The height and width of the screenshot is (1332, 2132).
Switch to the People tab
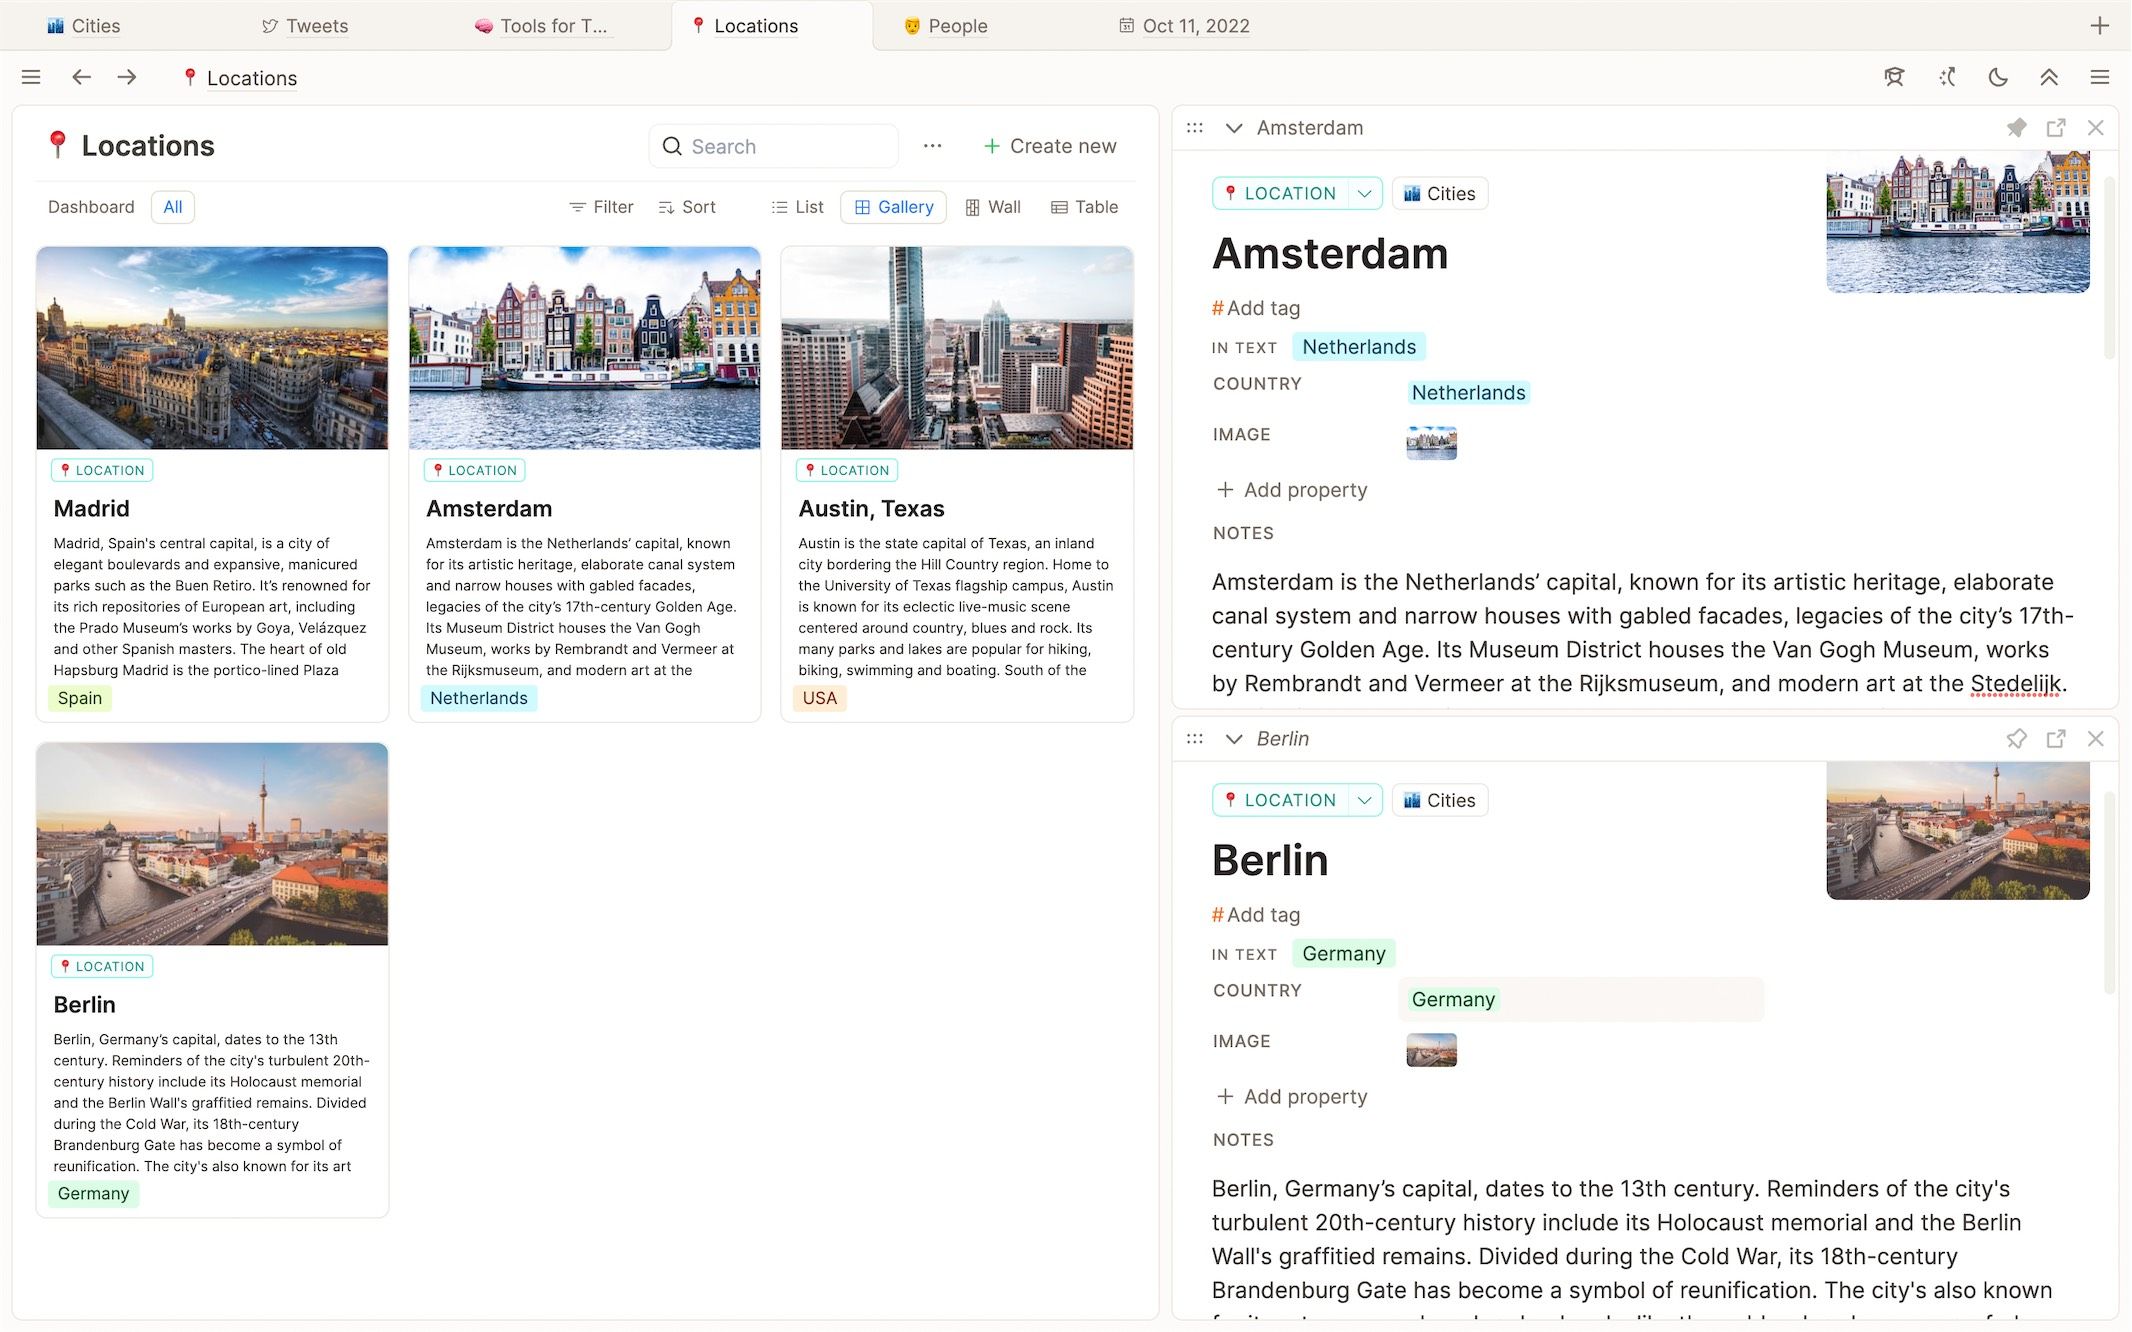(x=945, y=26)
